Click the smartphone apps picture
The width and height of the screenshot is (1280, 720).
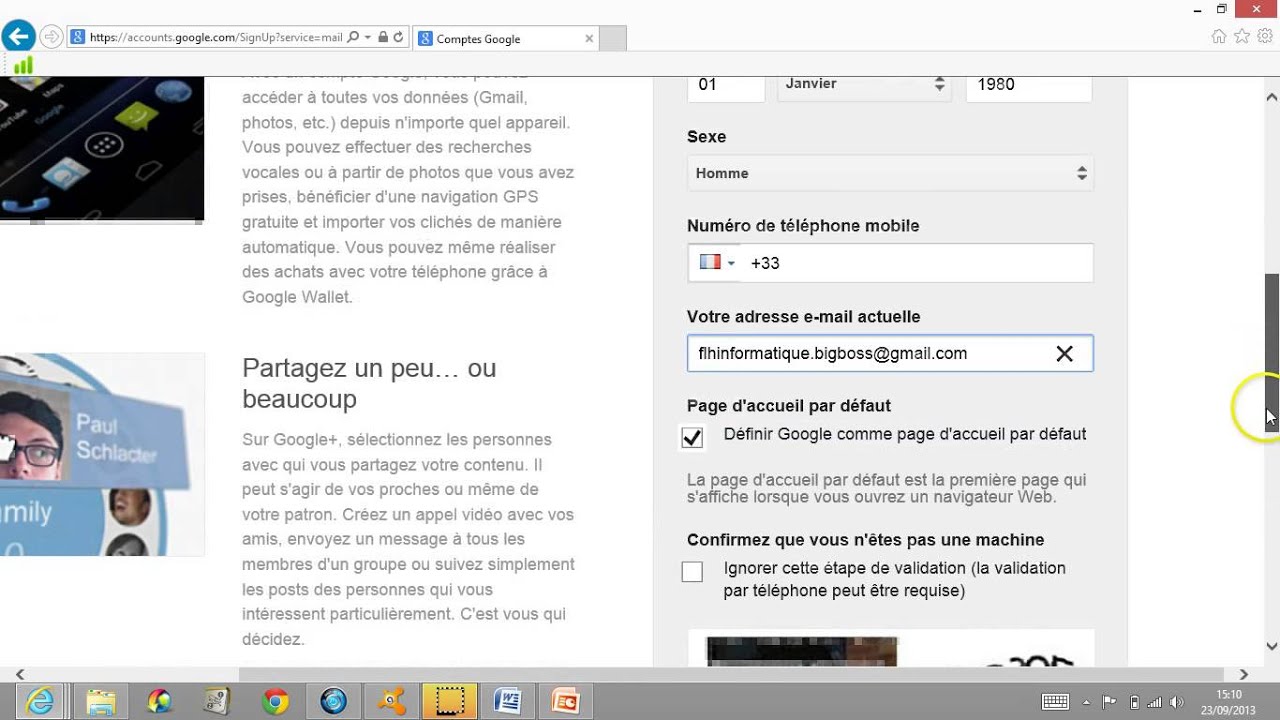tap(102, 148)
